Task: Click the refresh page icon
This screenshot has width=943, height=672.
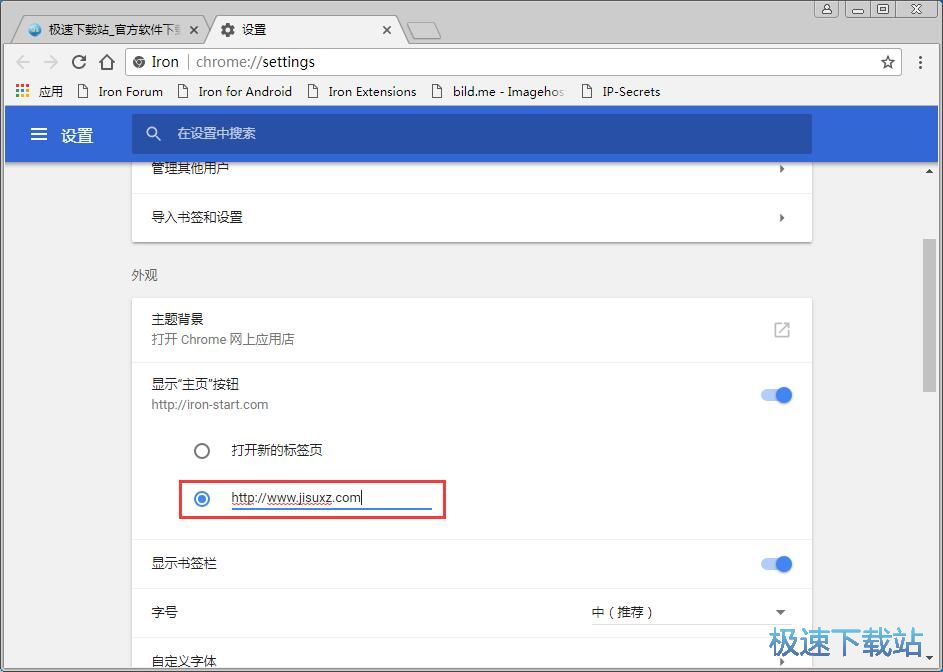Action: [79, 61]
